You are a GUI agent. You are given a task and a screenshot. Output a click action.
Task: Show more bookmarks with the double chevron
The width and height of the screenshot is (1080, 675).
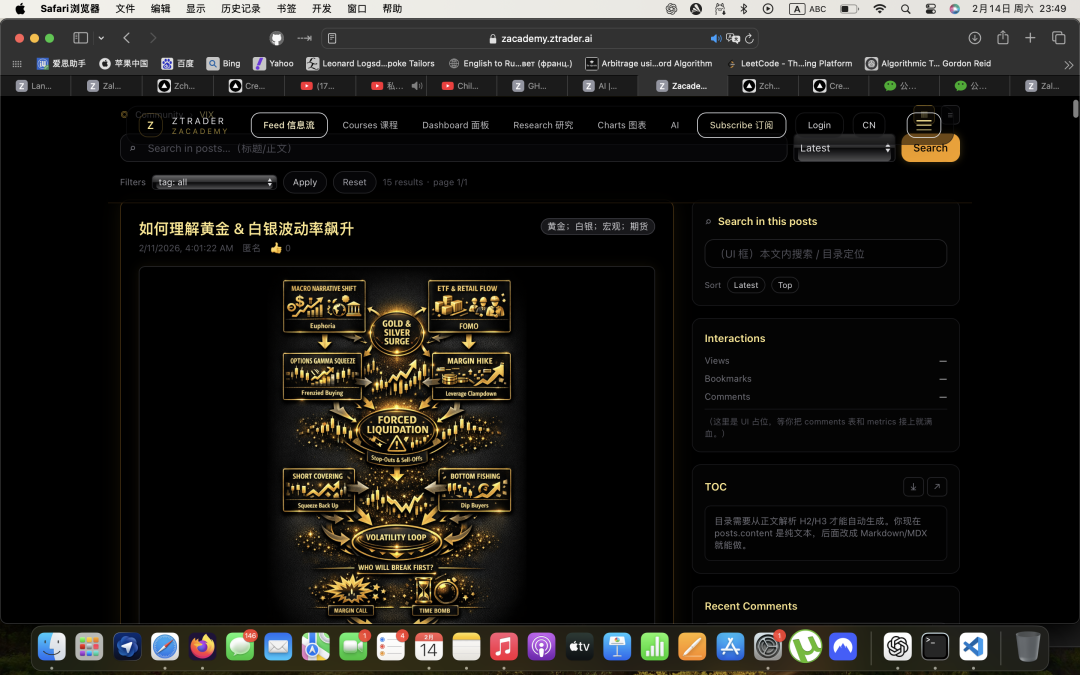(1068, 64)
